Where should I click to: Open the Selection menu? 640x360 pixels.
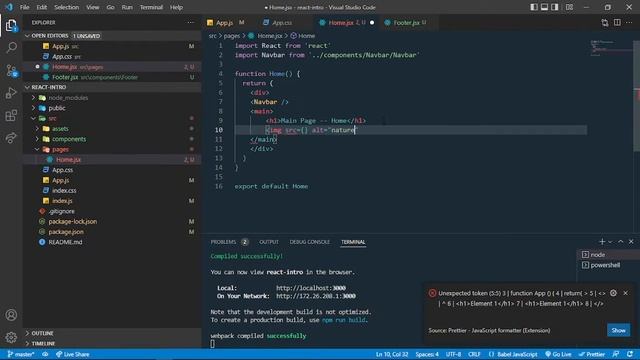(66, 7)
